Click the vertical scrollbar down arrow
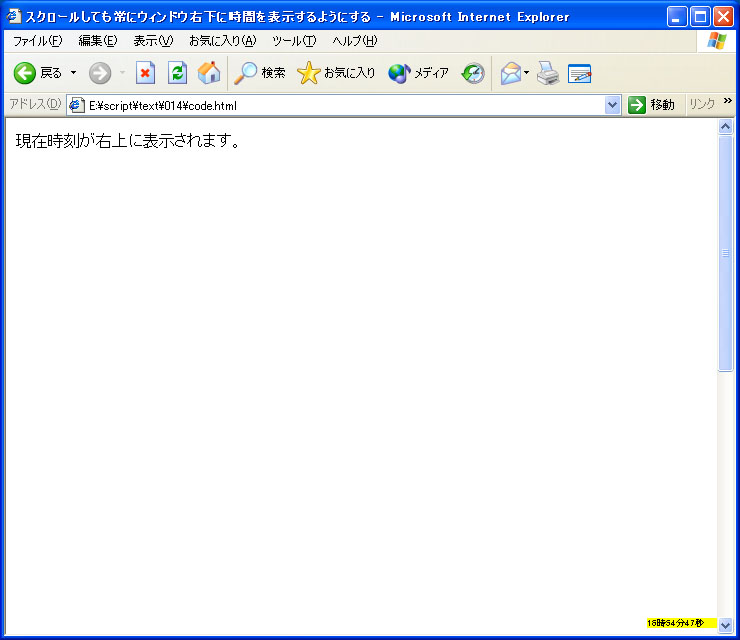This screenshot has width=740, height=640. tap(726, 624)
